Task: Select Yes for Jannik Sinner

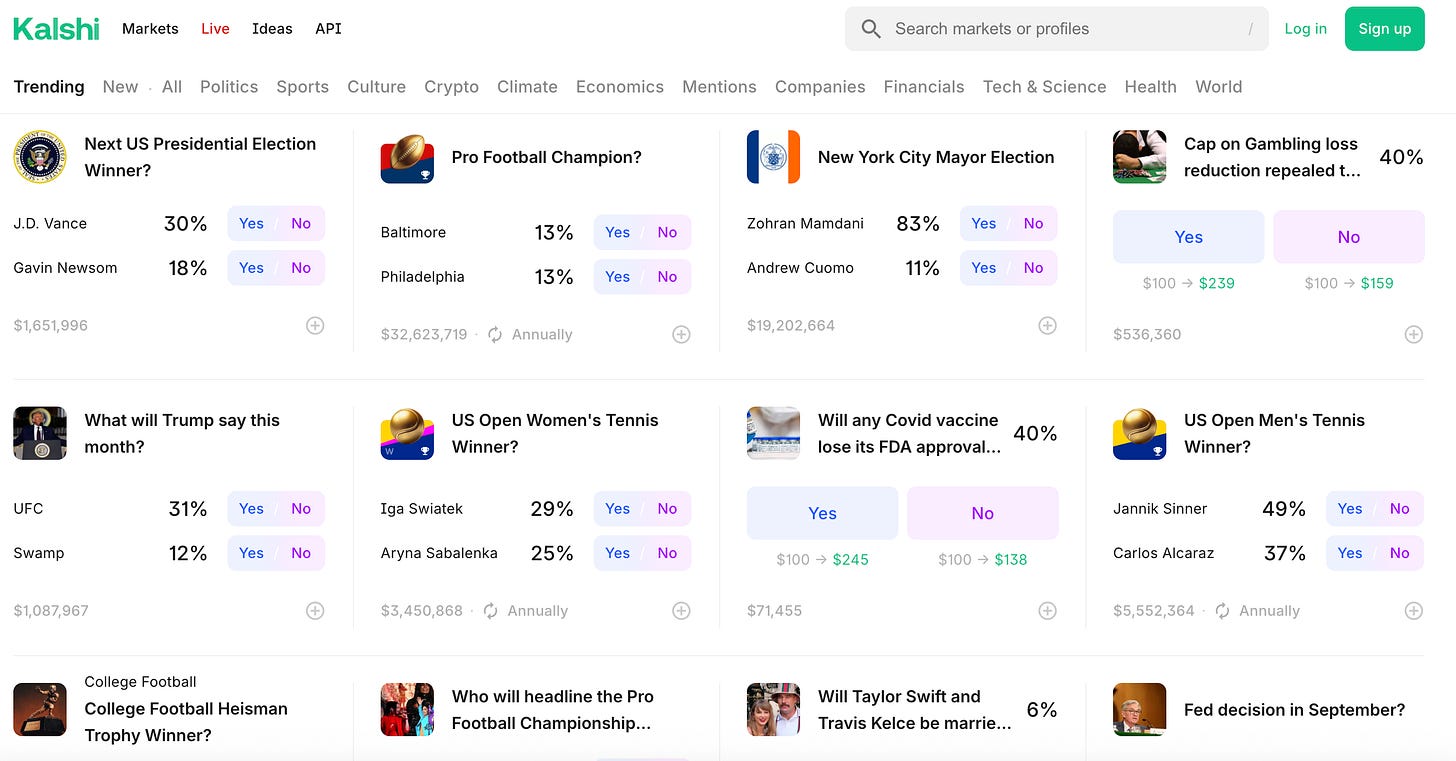Action: 1349,509
